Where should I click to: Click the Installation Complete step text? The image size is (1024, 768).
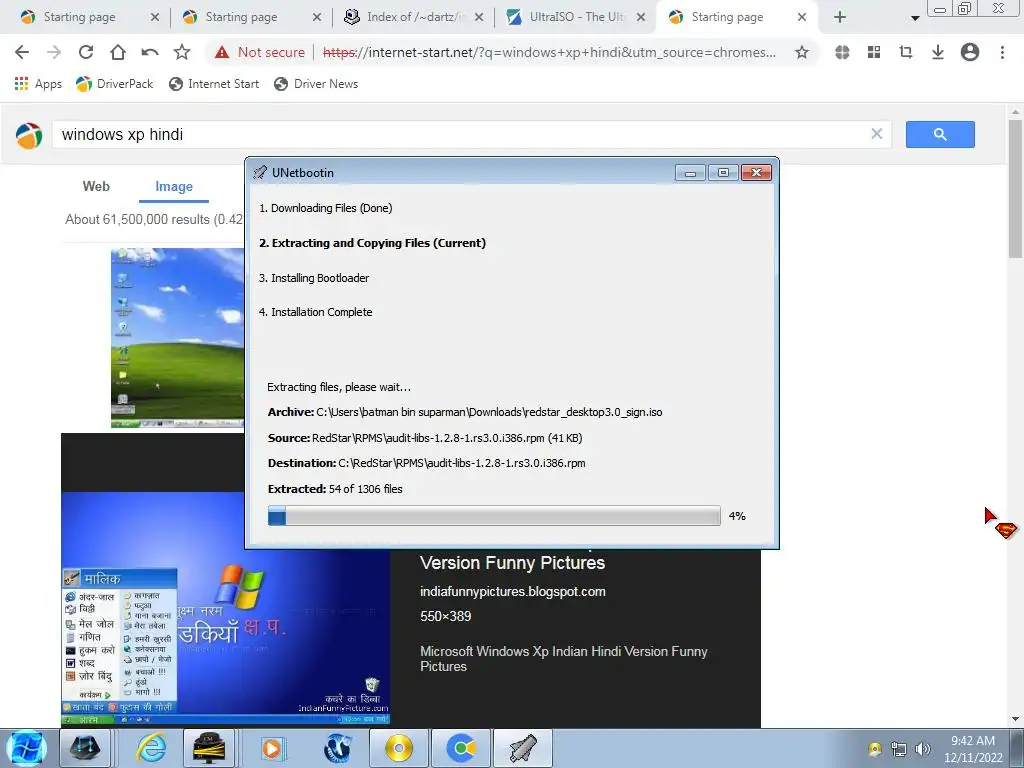pos(315,312)
